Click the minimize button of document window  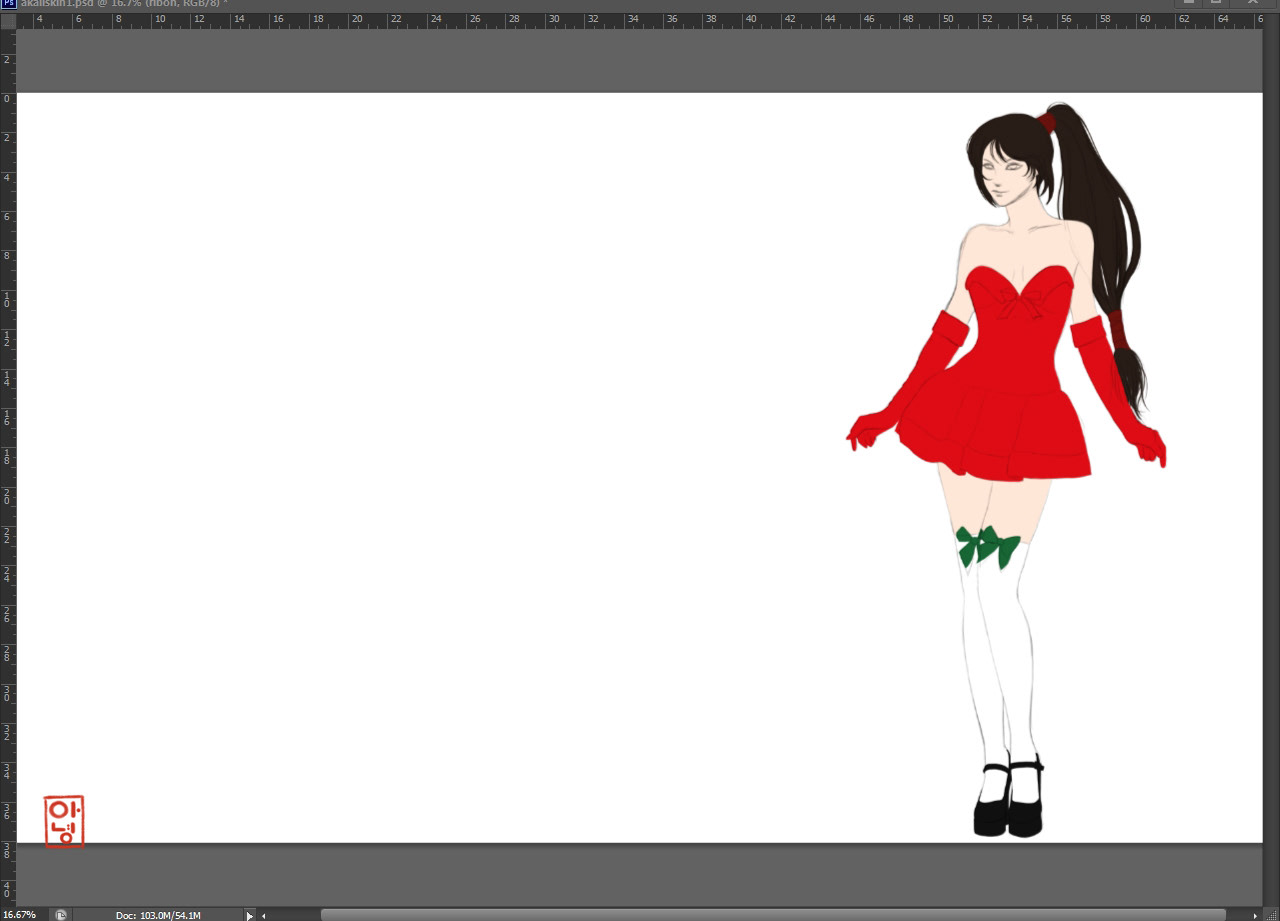(x=1188, y=3)
